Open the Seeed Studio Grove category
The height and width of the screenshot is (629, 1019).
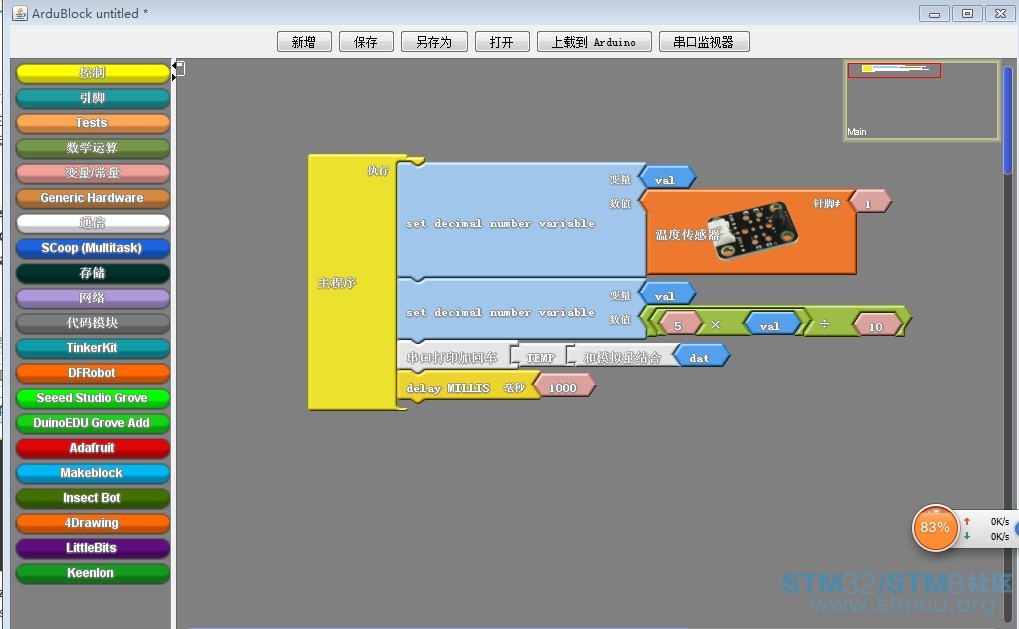(x=92, y=398)
